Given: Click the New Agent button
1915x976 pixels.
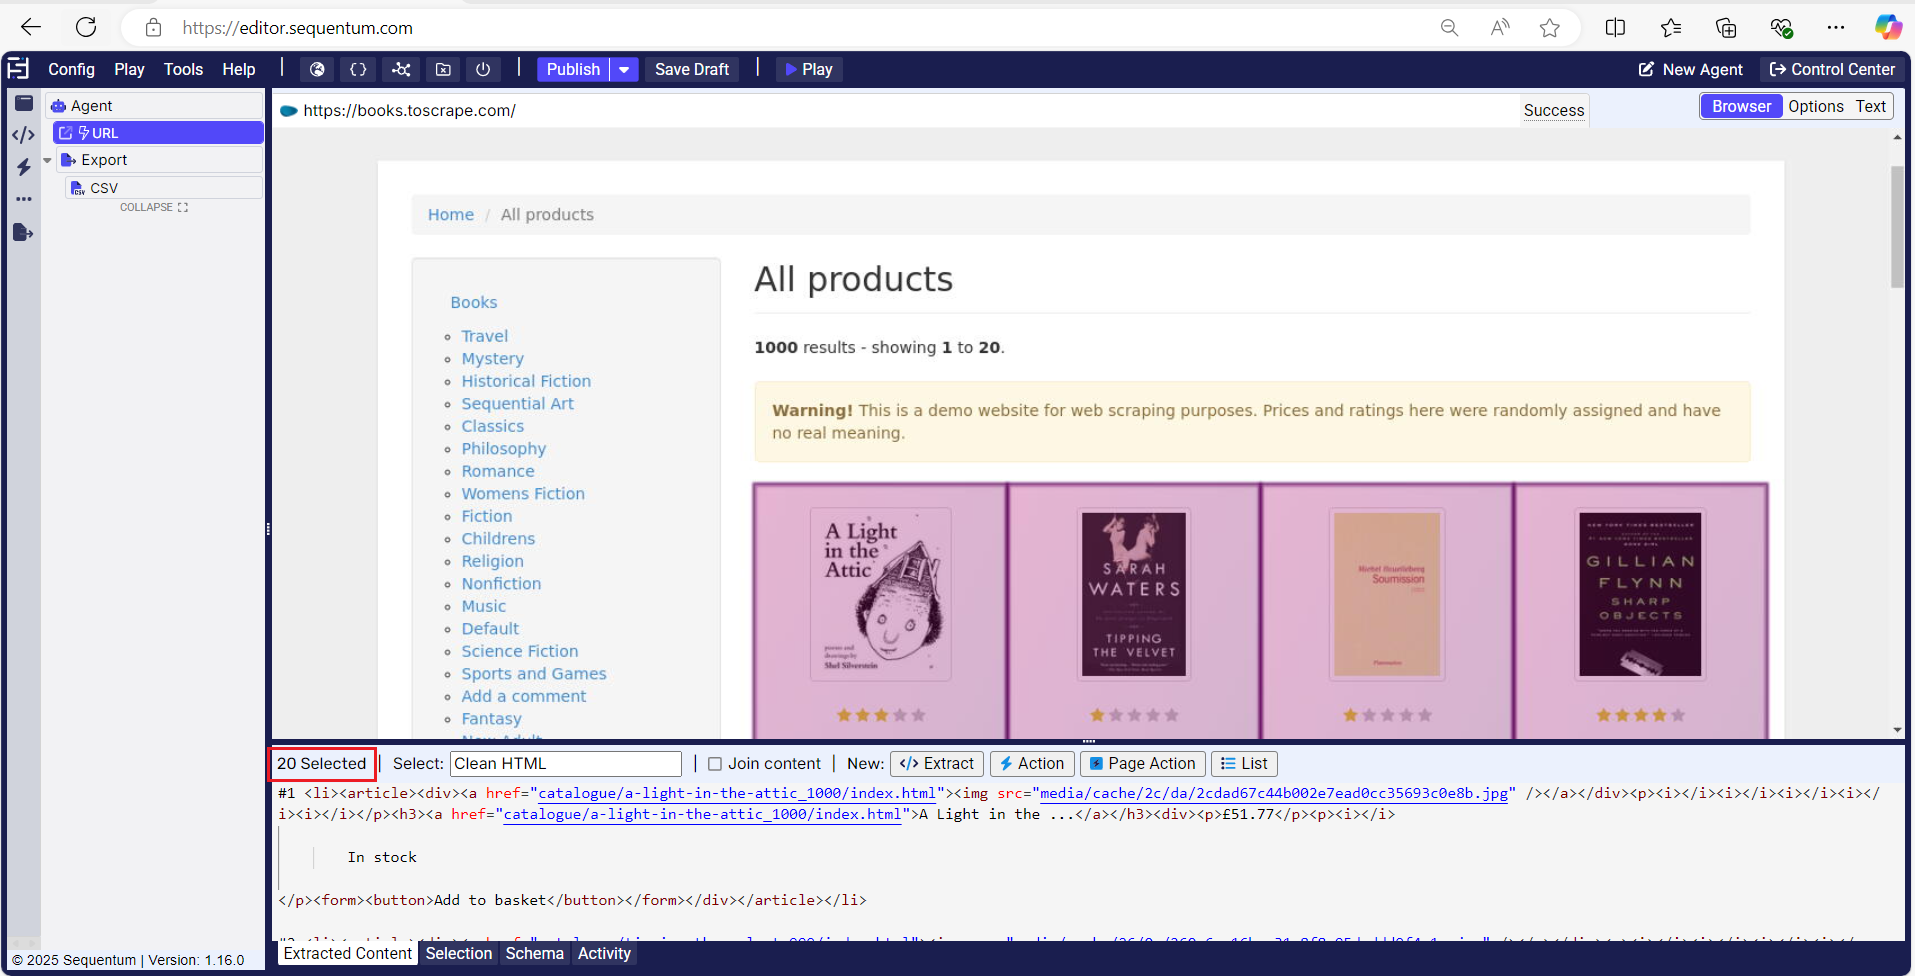Looking at the screenshot, I should [x=1690, y=69].
